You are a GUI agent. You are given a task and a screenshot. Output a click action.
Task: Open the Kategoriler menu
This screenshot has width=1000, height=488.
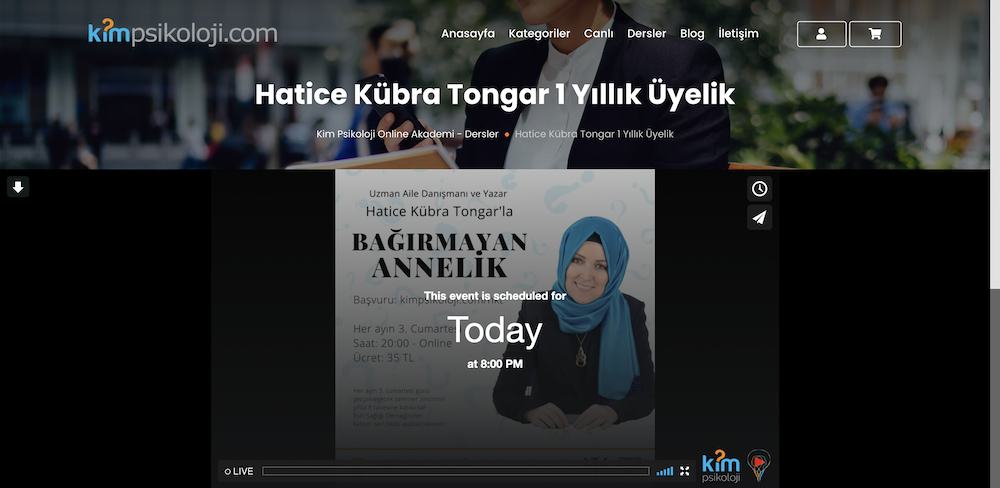(x=539, y=33)
